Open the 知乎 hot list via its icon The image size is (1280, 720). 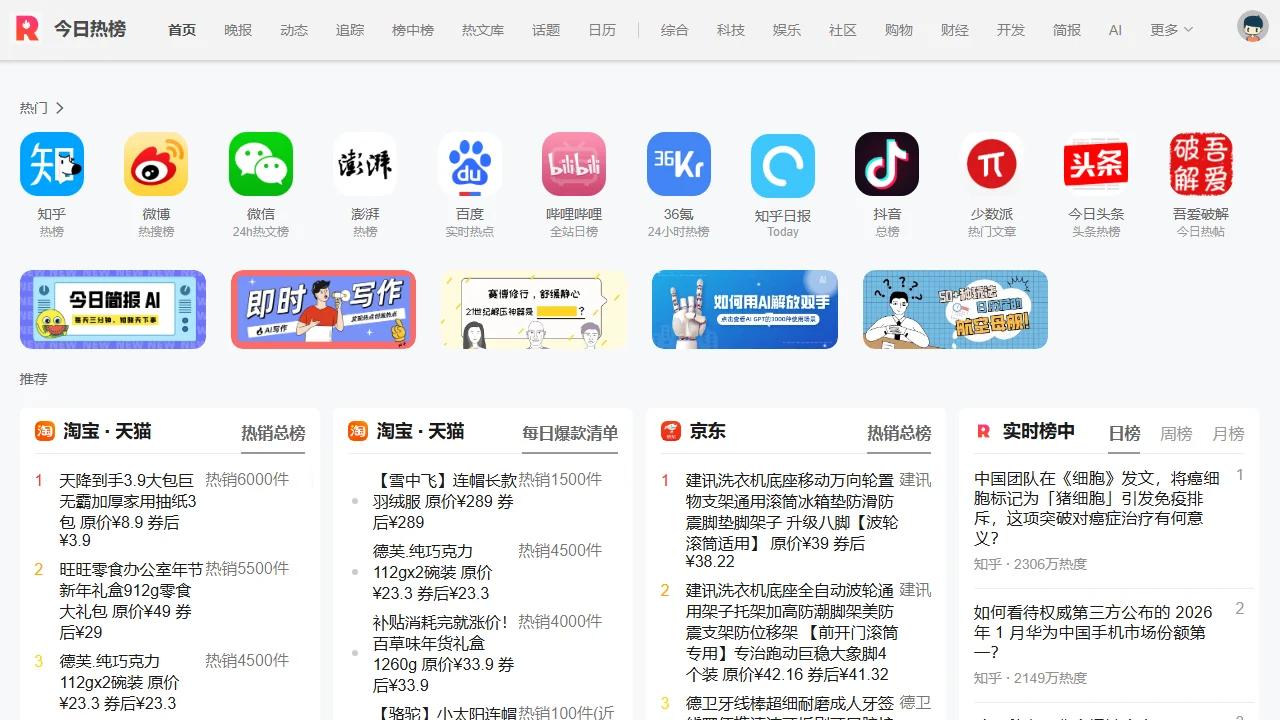(x=52, y=163)
